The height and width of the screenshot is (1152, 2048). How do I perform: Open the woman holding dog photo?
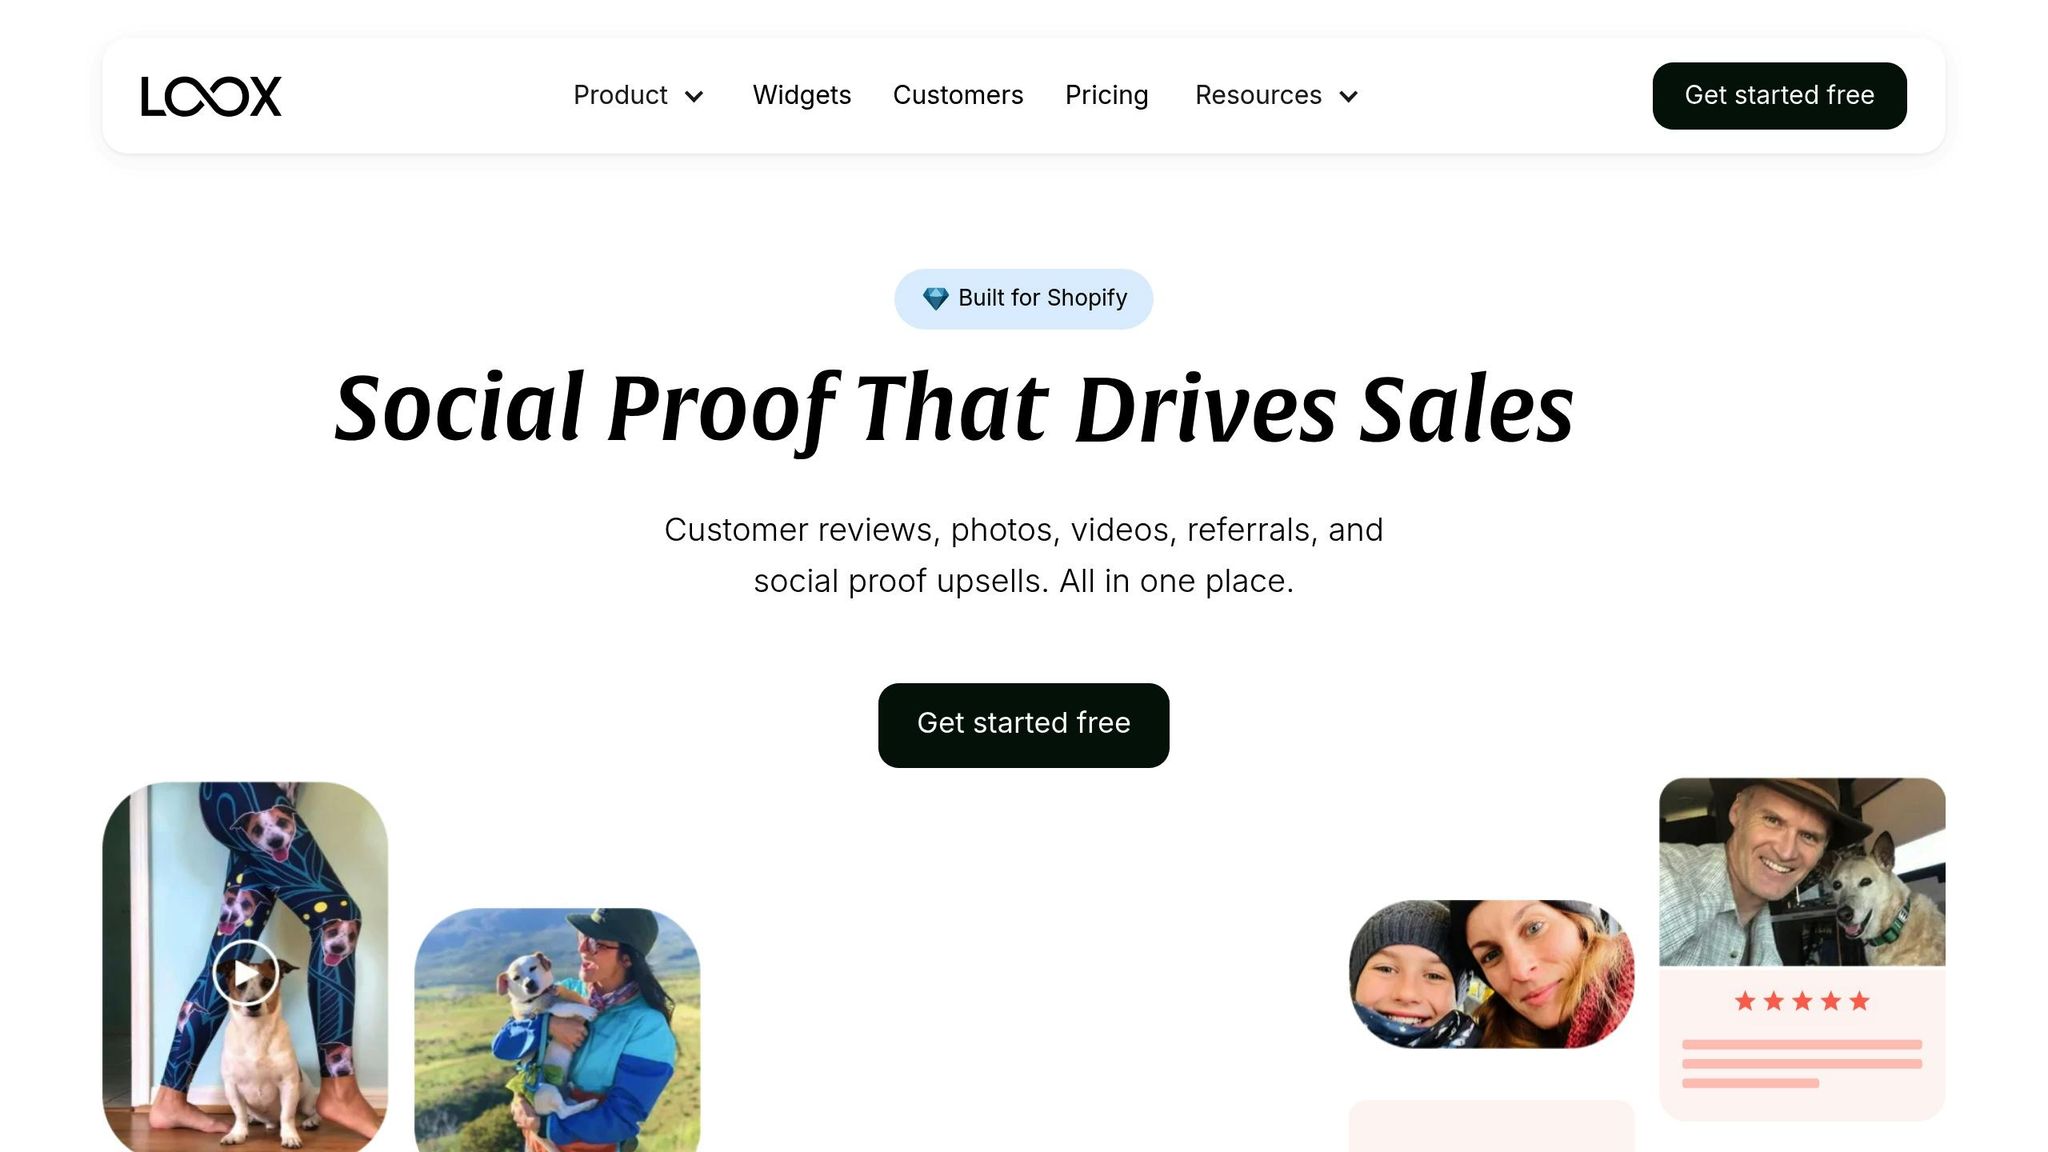(557, 1029)
